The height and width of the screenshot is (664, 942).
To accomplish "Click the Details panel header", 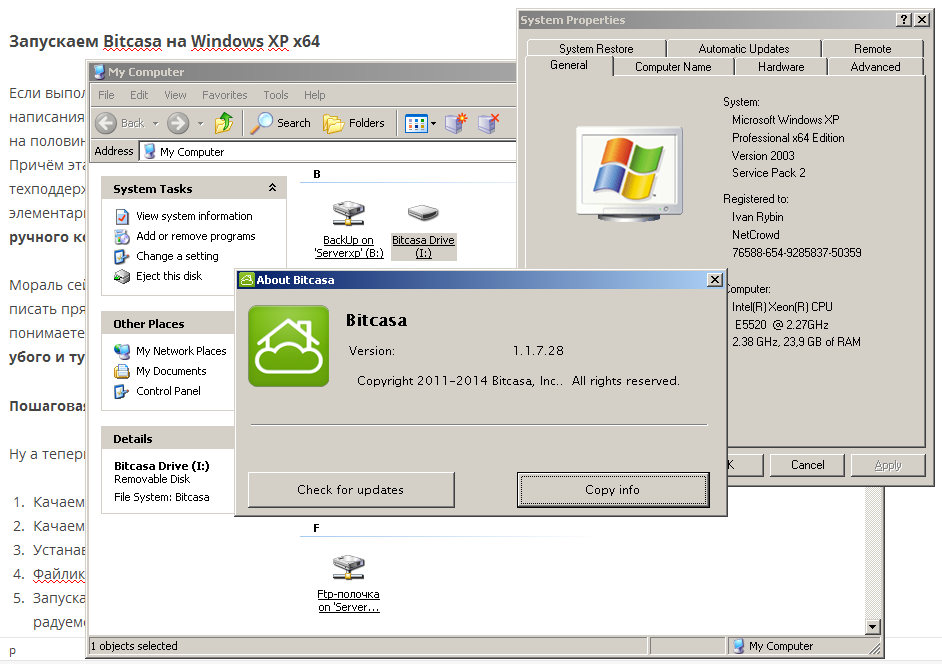I will [x=168, y=439].
